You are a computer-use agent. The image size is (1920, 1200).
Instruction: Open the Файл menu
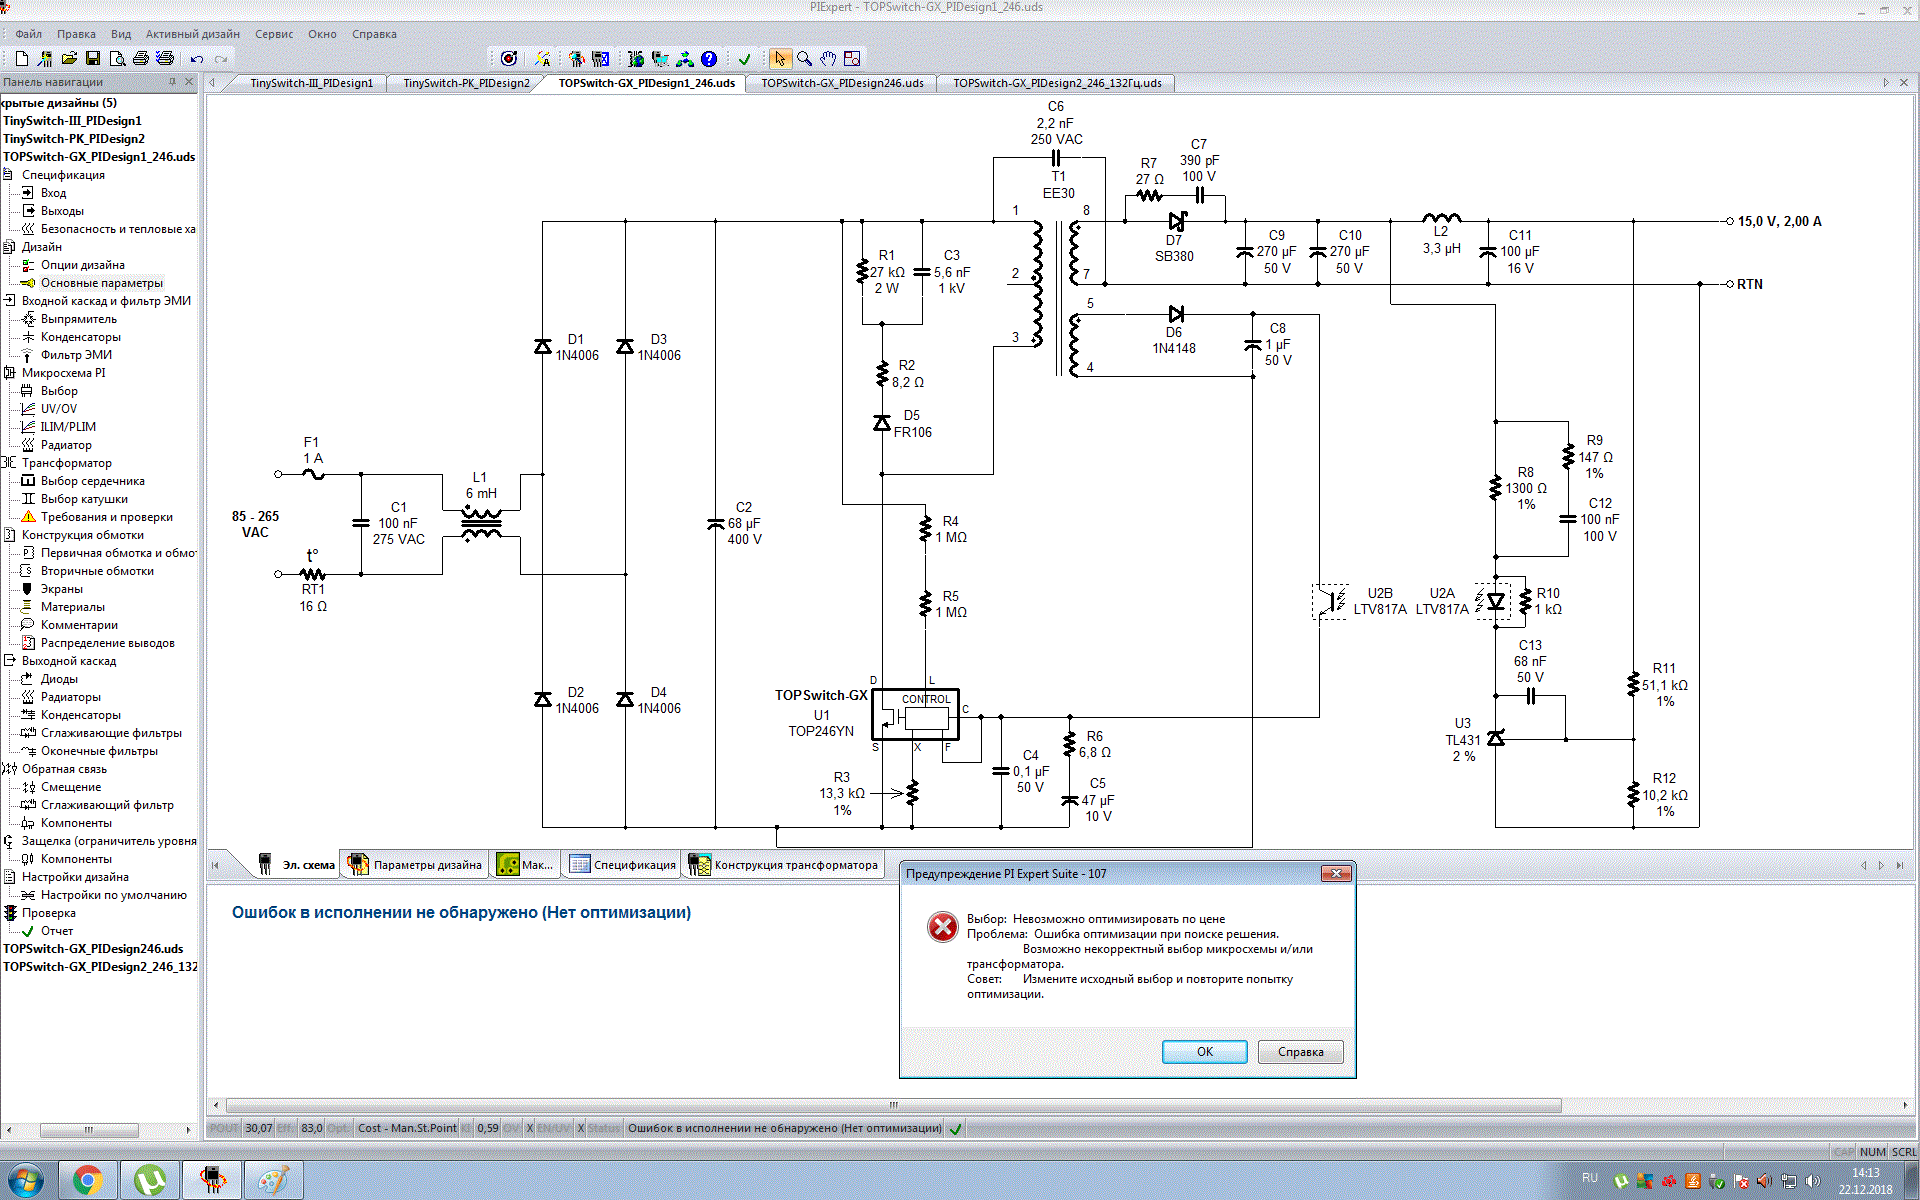[28, 34]
